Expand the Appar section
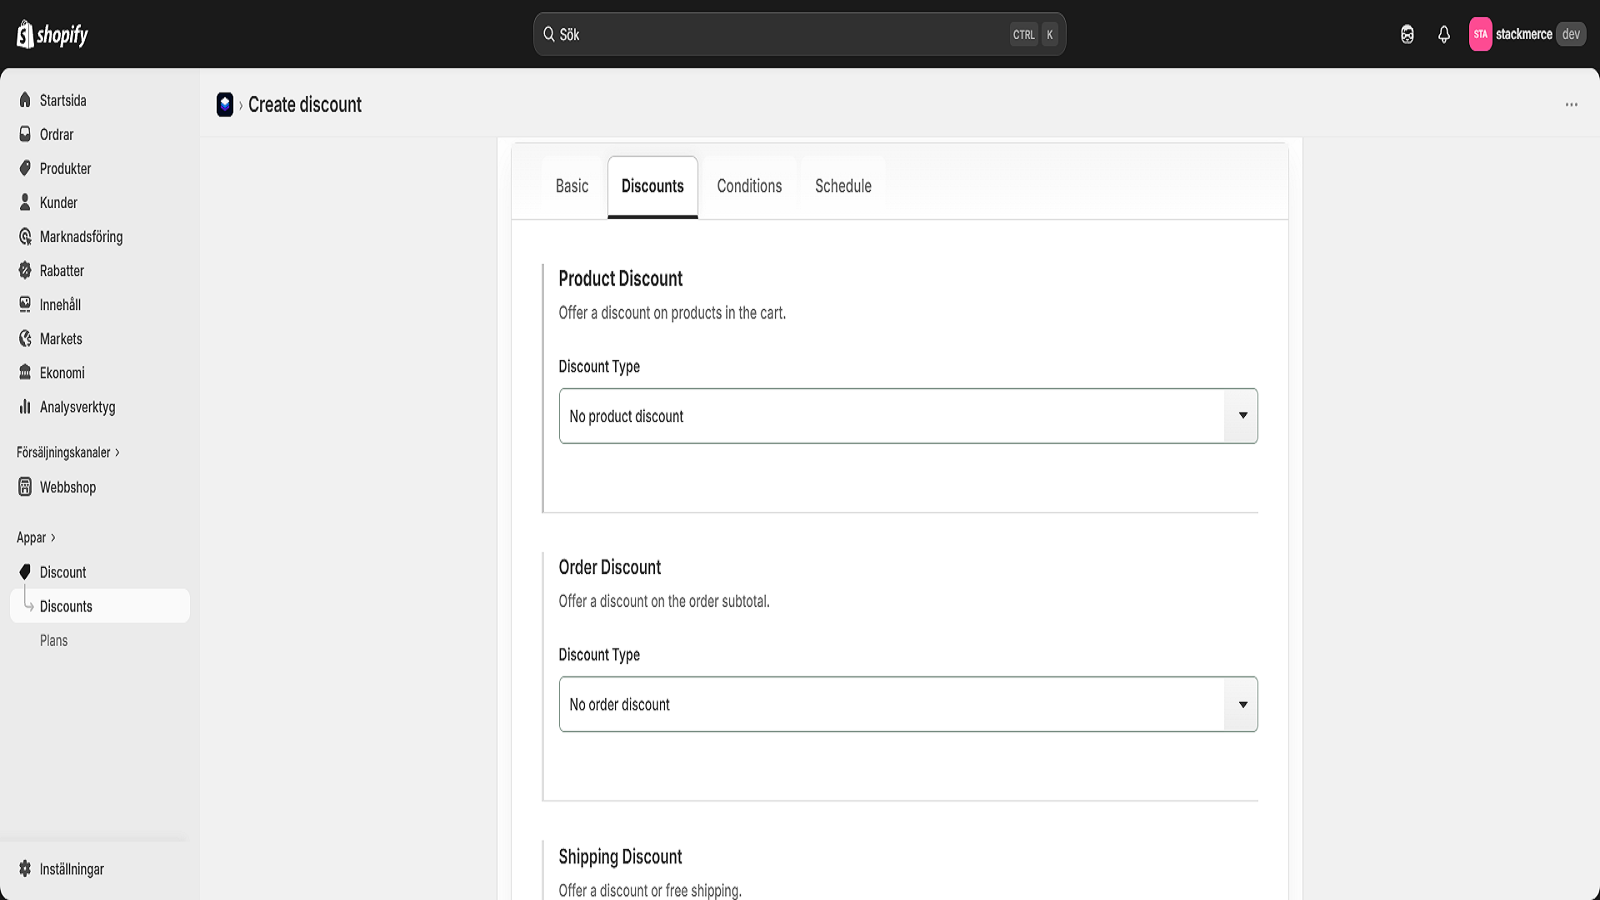1600x900 pixels. (36, 537)
